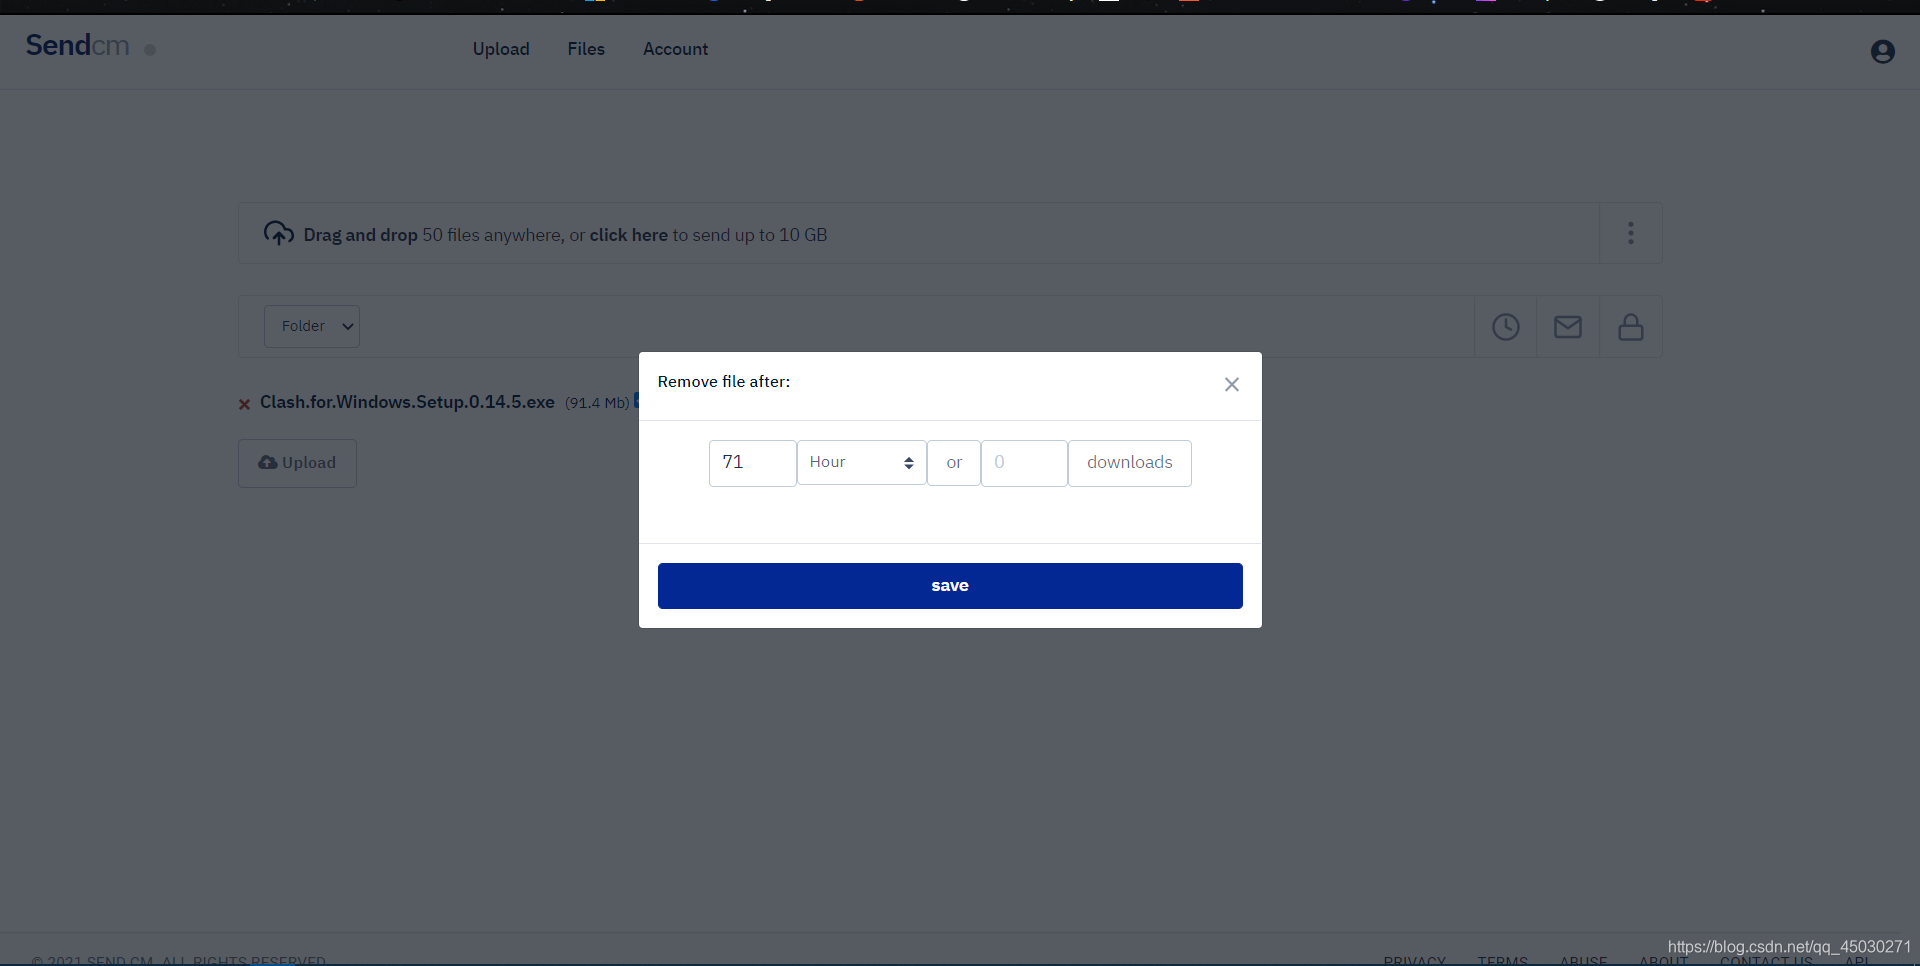Click the cloud upload icon in drop zone
The image size is (1920, 966).
coord(278,233)
